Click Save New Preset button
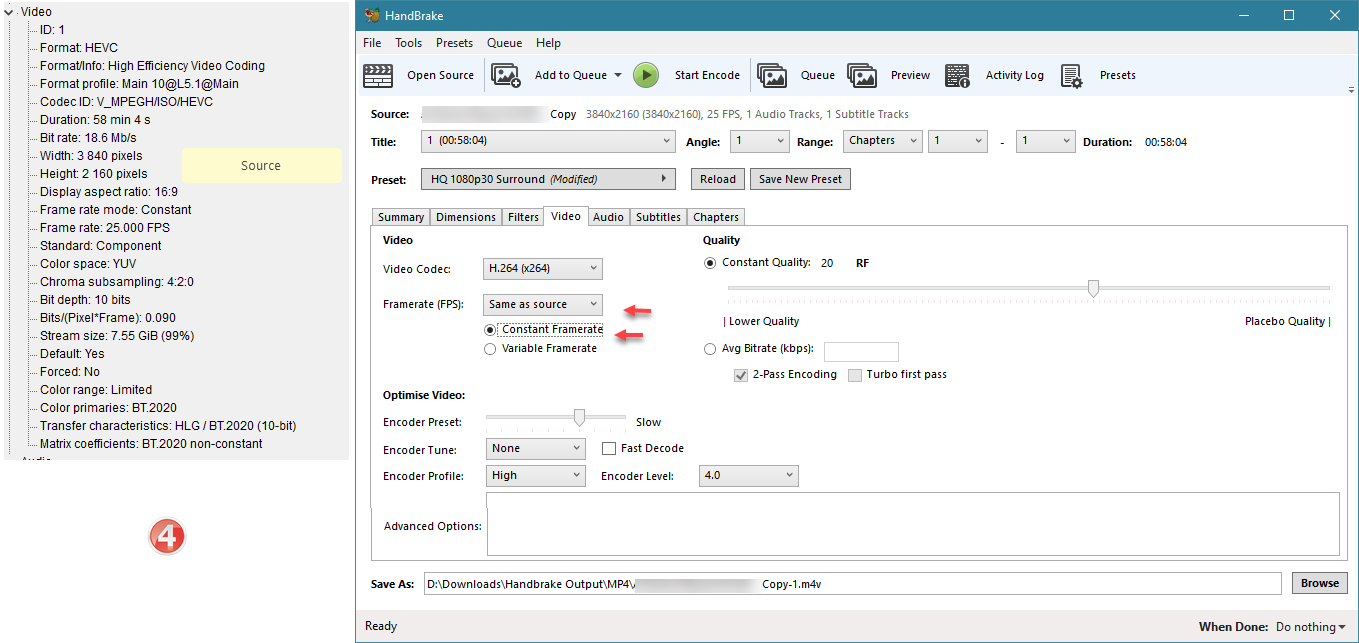 800,179
